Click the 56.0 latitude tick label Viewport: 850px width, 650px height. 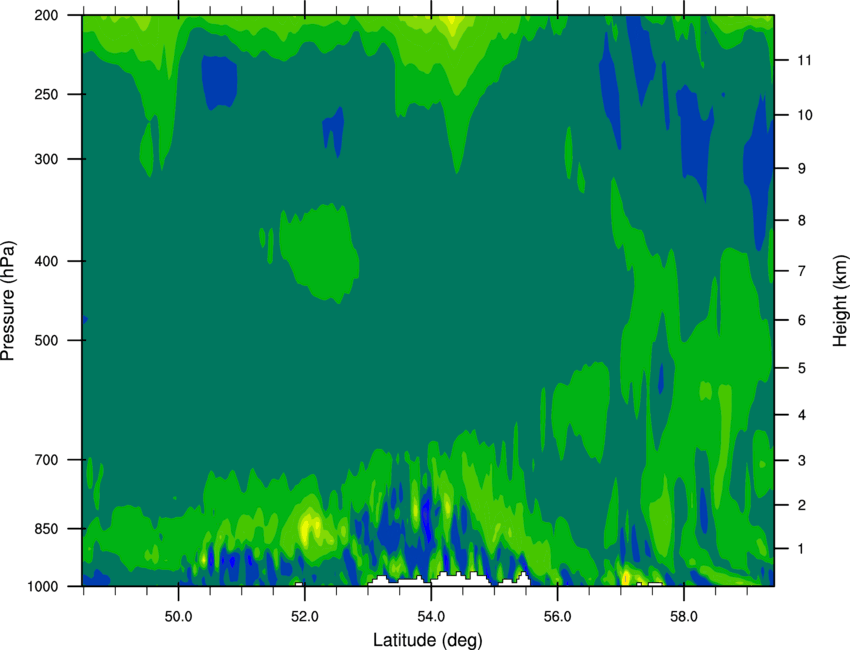558,617
